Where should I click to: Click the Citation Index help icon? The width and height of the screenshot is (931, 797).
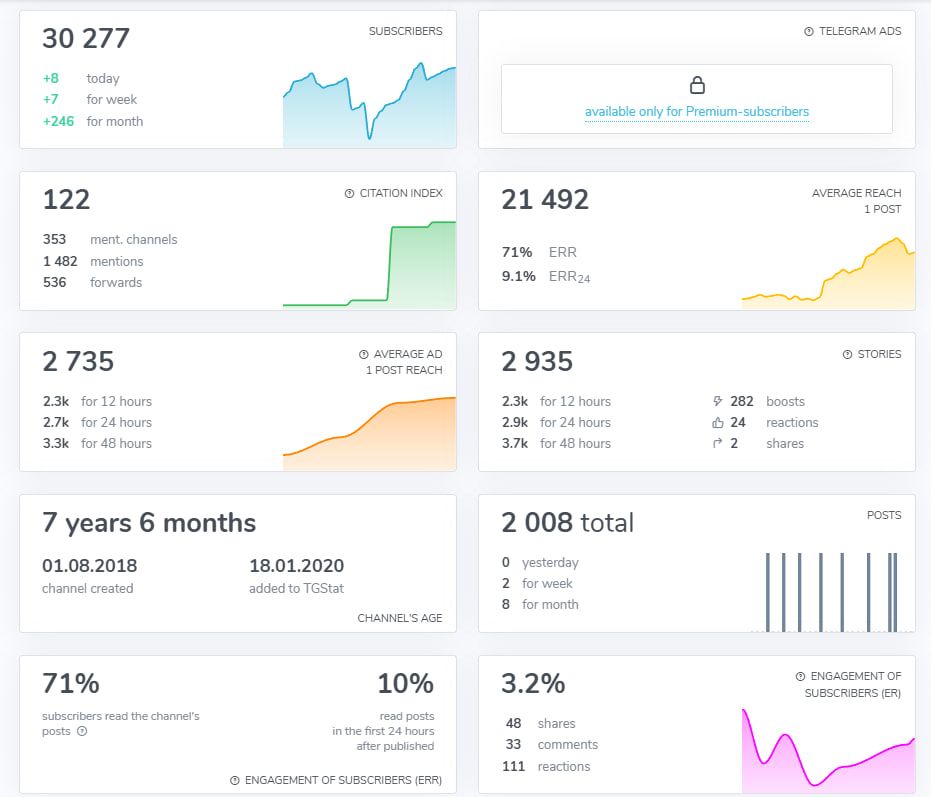click(x=349, y=194)
